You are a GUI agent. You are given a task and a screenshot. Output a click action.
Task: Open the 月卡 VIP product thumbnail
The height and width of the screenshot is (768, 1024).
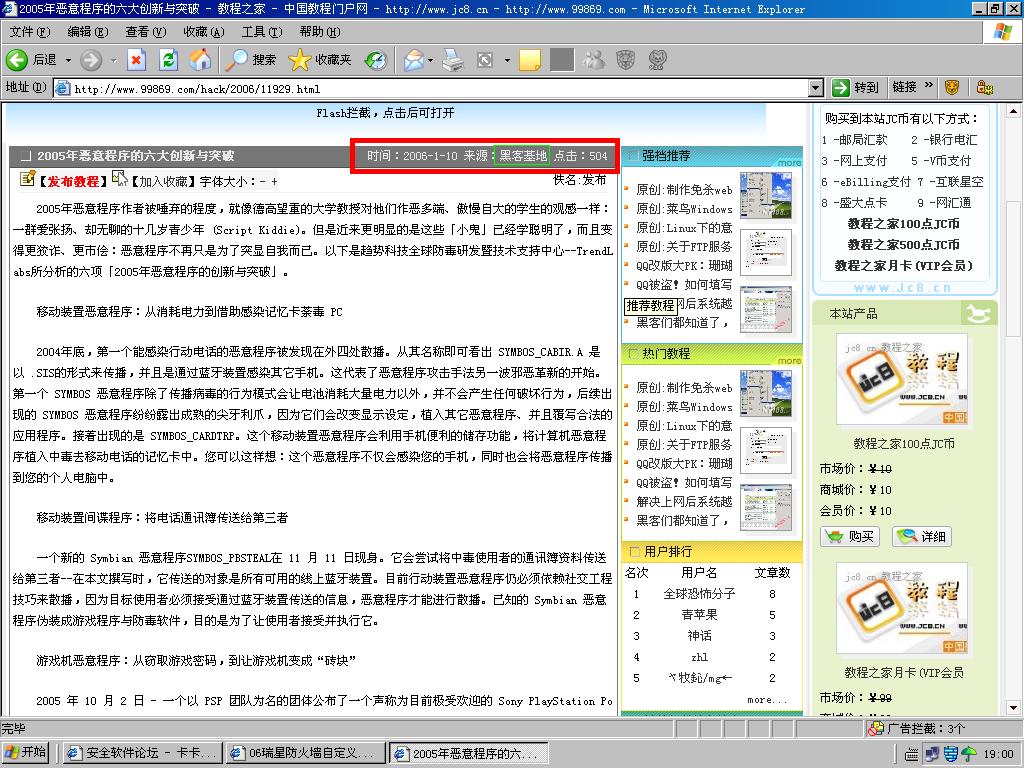pyautogui.click(x=904, y=609)
